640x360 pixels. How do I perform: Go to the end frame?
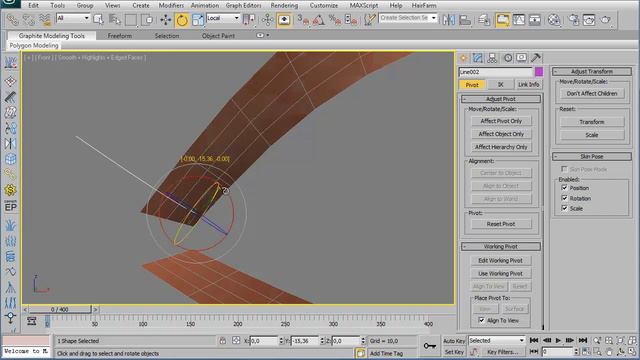(583, 340)
